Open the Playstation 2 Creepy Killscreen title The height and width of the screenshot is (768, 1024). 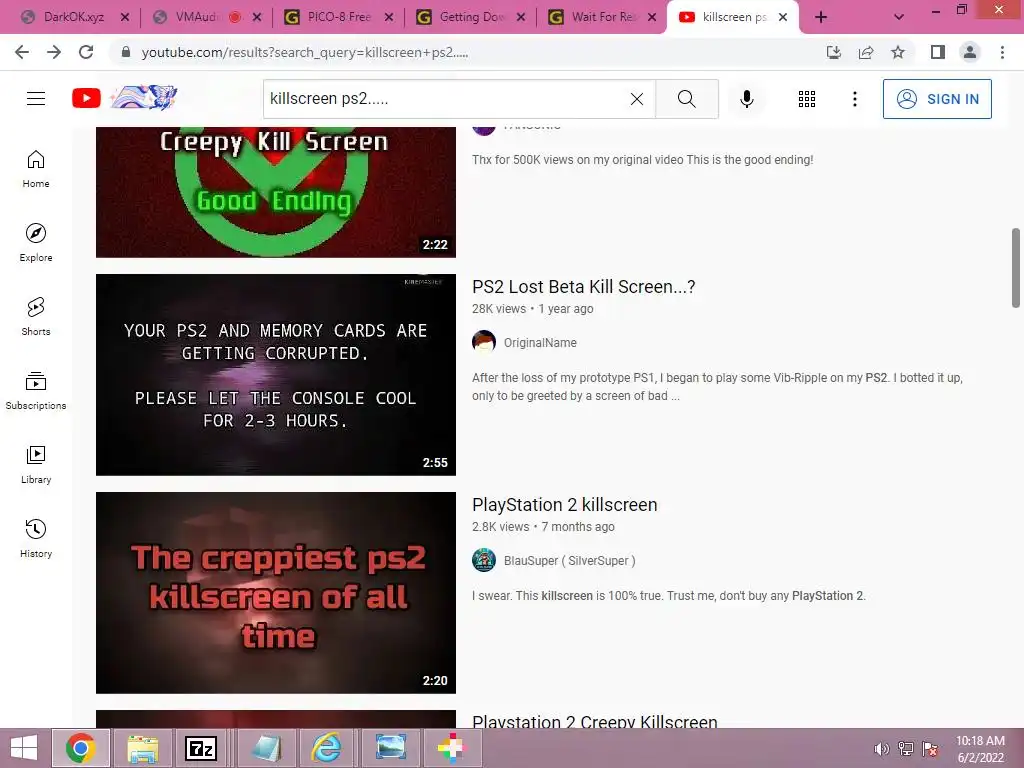tap(594, 720)
